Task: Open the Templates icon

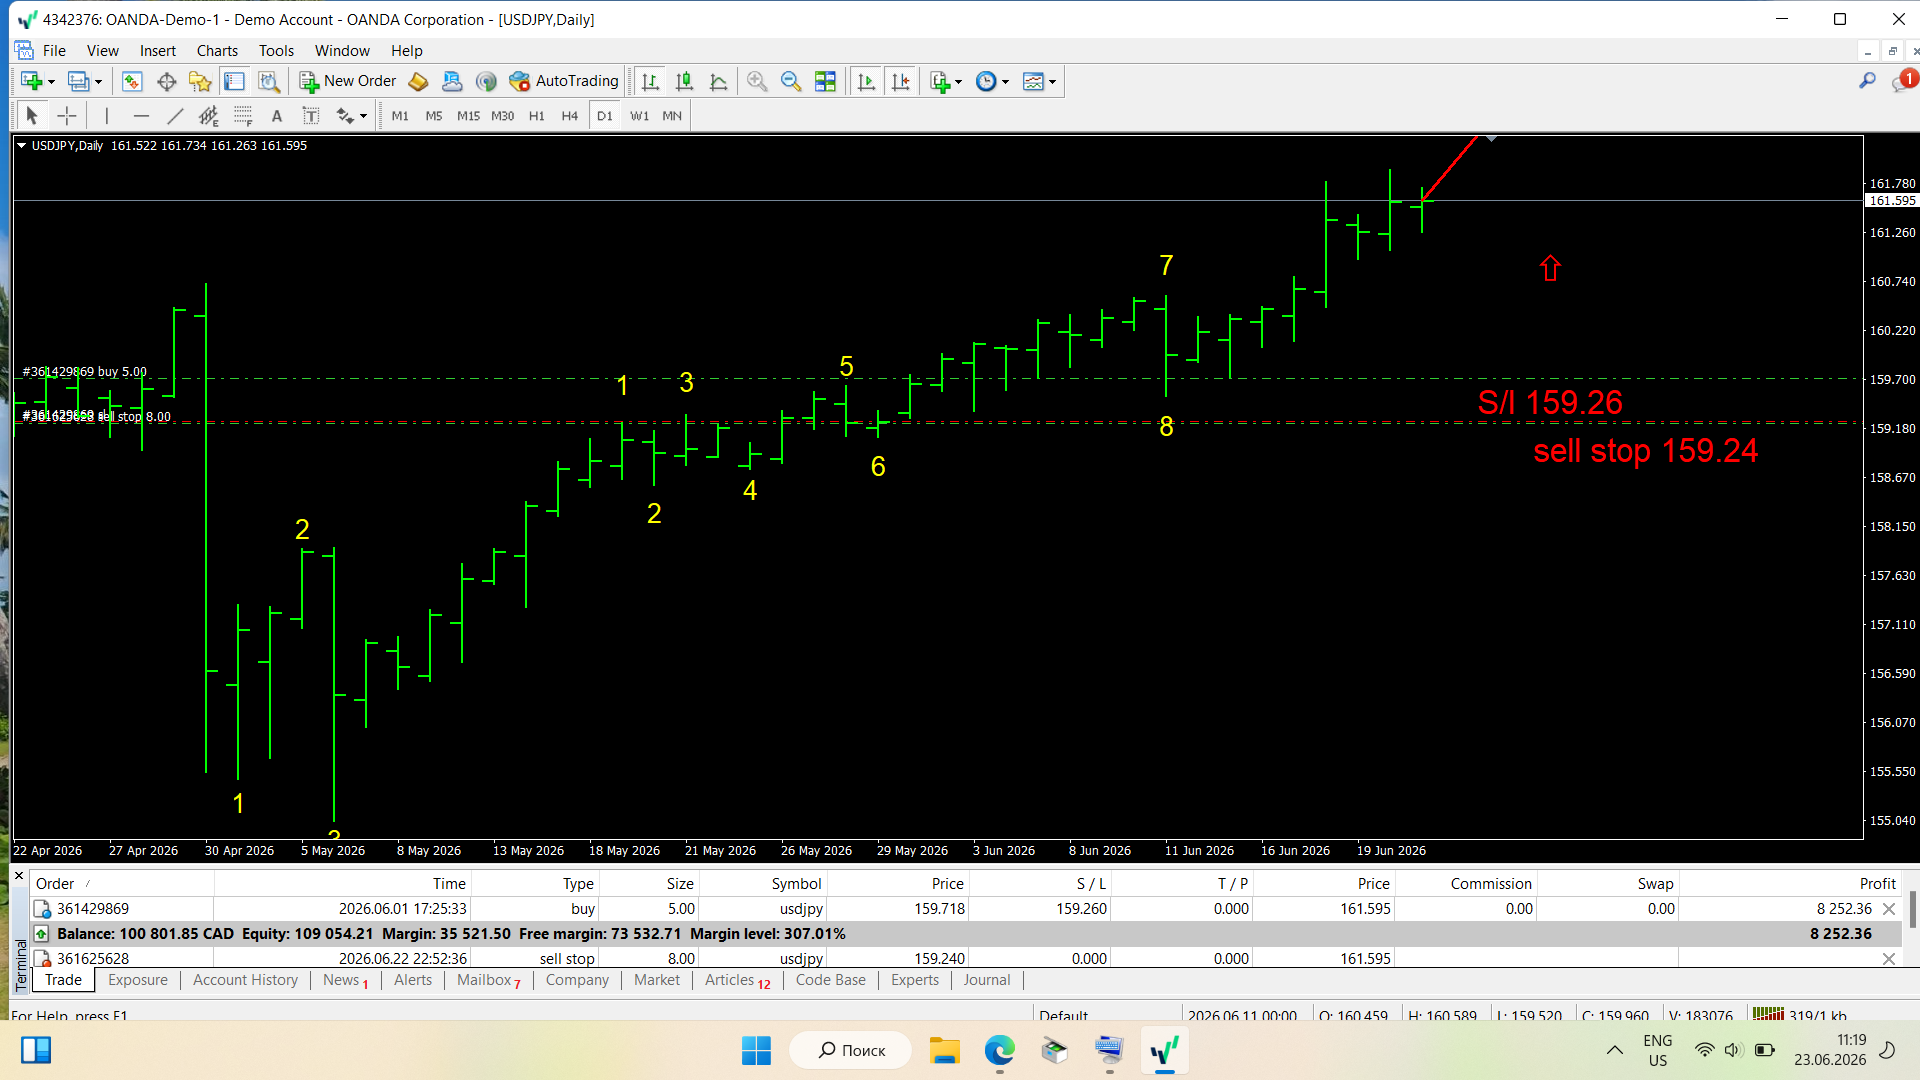Action: point(1033,82)
